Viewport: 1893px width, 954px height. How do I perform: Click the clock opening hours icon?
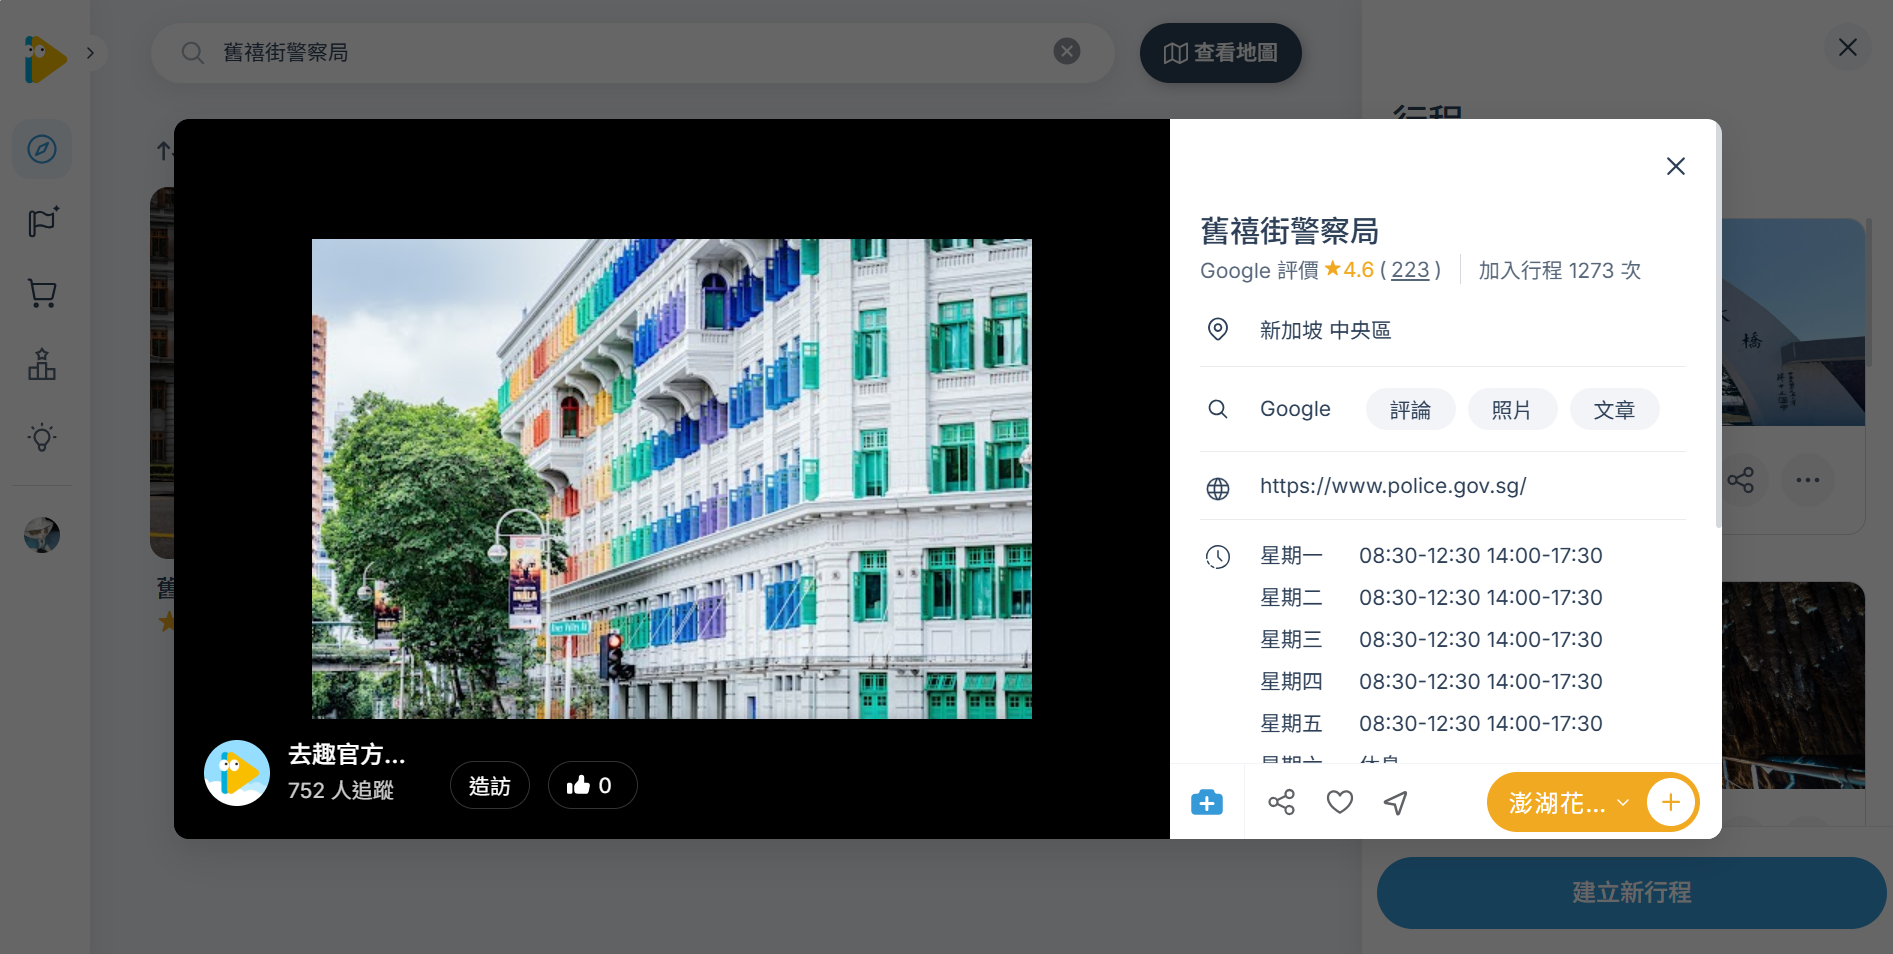tap(1218, 557)
